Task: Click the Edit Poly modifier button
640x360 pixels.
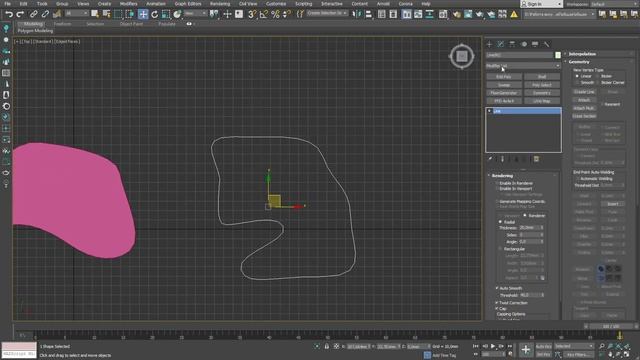Action: point(504,77)
